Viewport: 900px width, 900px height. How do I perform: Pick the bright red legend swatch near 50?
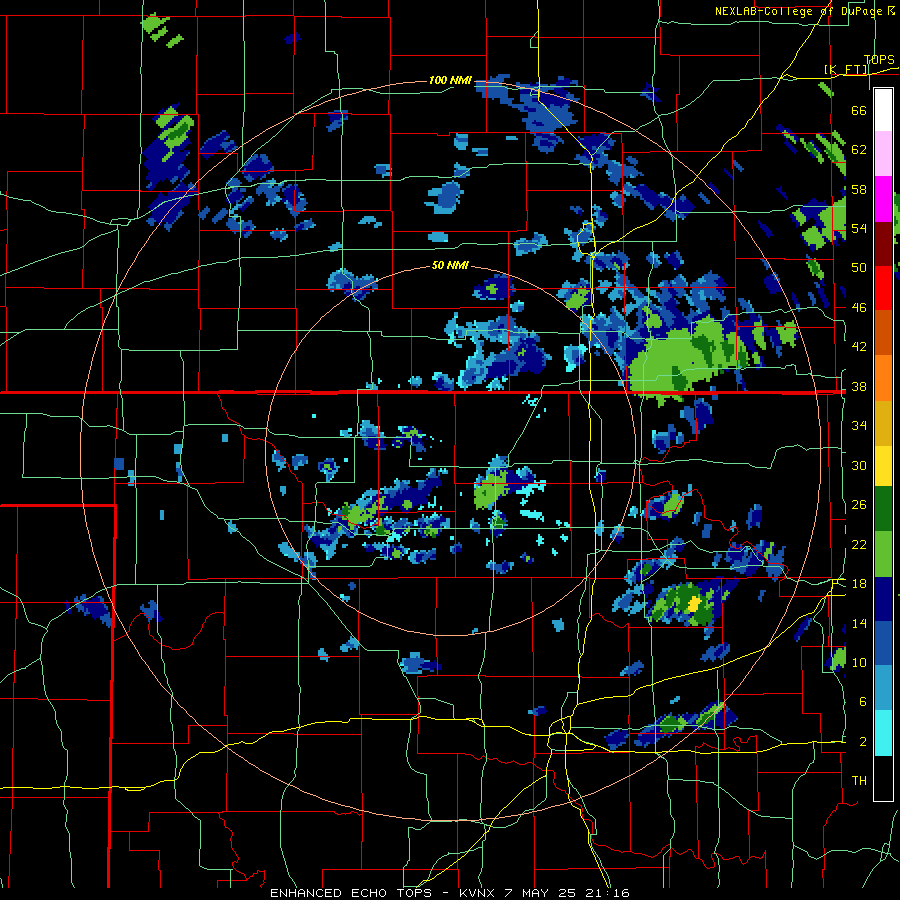click(x=883, y=288)
